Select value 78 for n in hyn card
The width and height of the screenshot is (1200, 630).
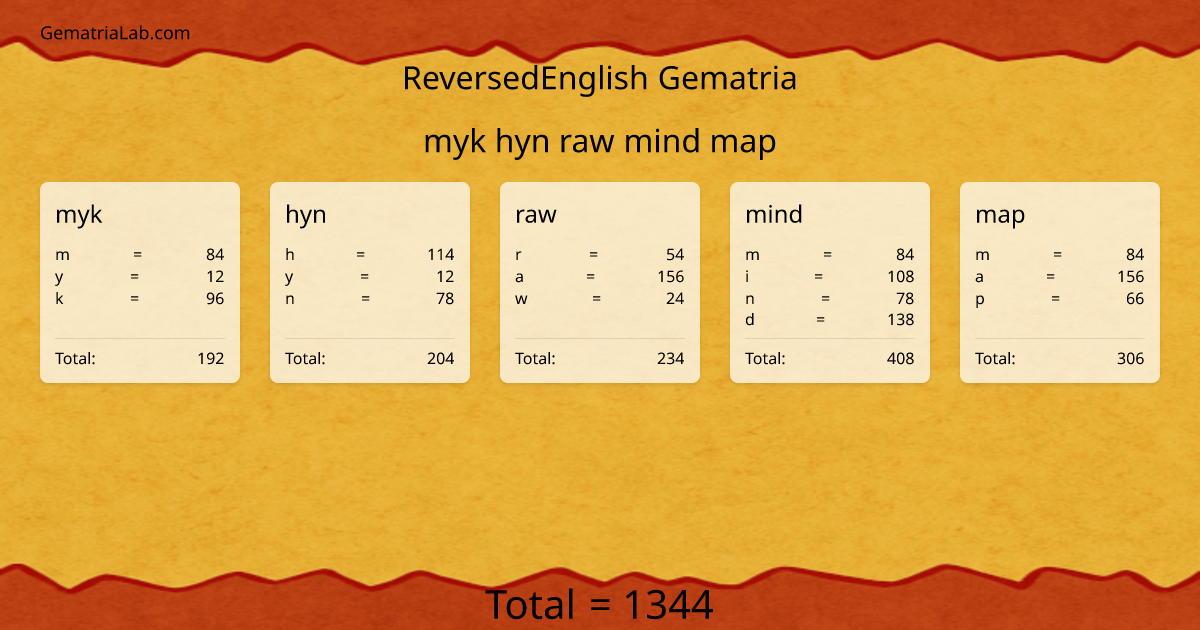pyautogui.click(x=445, y=299)
